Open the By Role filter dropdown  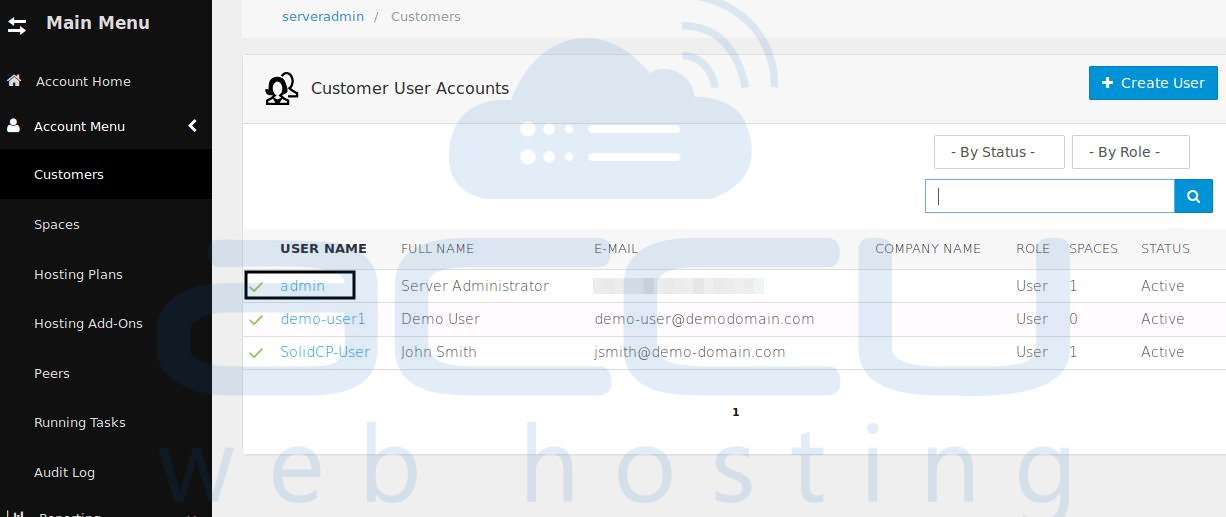pos(1130,152)
